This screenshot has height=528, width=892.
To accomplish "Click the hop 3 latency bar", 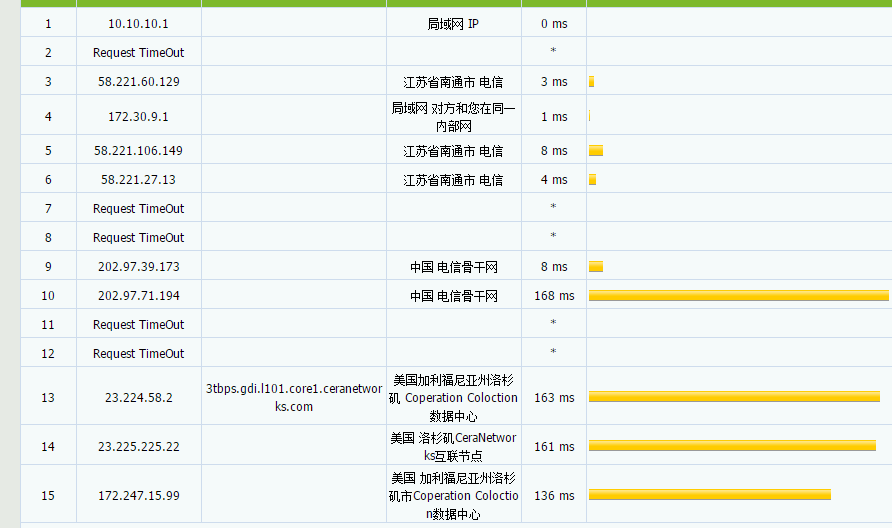I will pyautogui.click(x=592, y=81).
